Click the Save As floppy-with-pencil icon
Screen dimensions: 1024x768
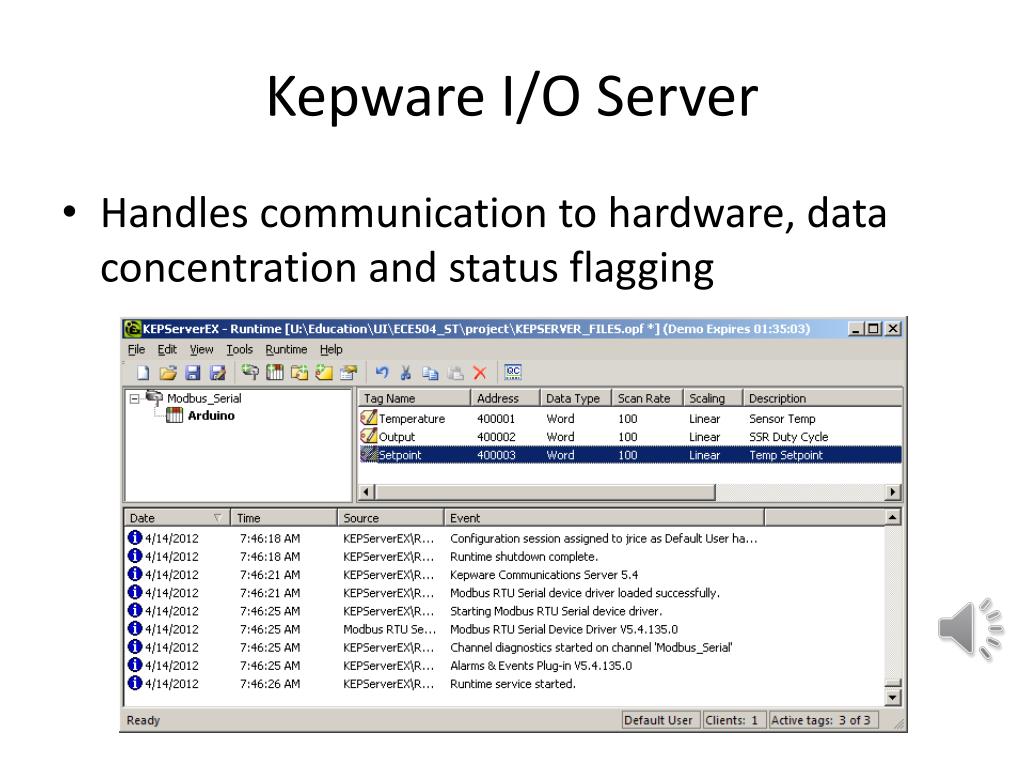point(217,373)
